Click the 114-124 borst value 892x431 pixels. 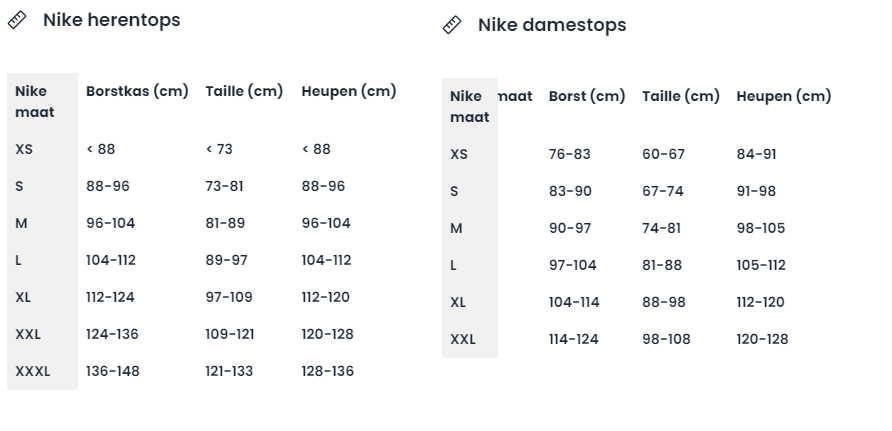(x=573, y=339)
